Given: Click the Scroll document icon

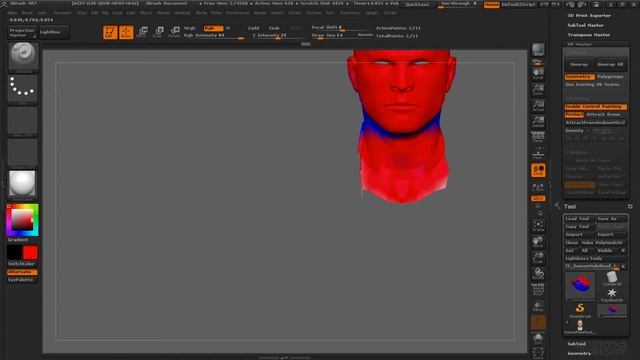Looking at the screenshot, I should pyautogui.click(x=538, y=73).
